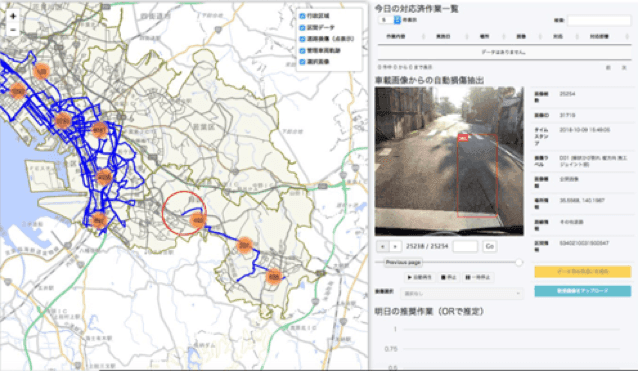
Task: Advance to next image with right arrow
Action: pyautogui.click(x=395, y=247)
